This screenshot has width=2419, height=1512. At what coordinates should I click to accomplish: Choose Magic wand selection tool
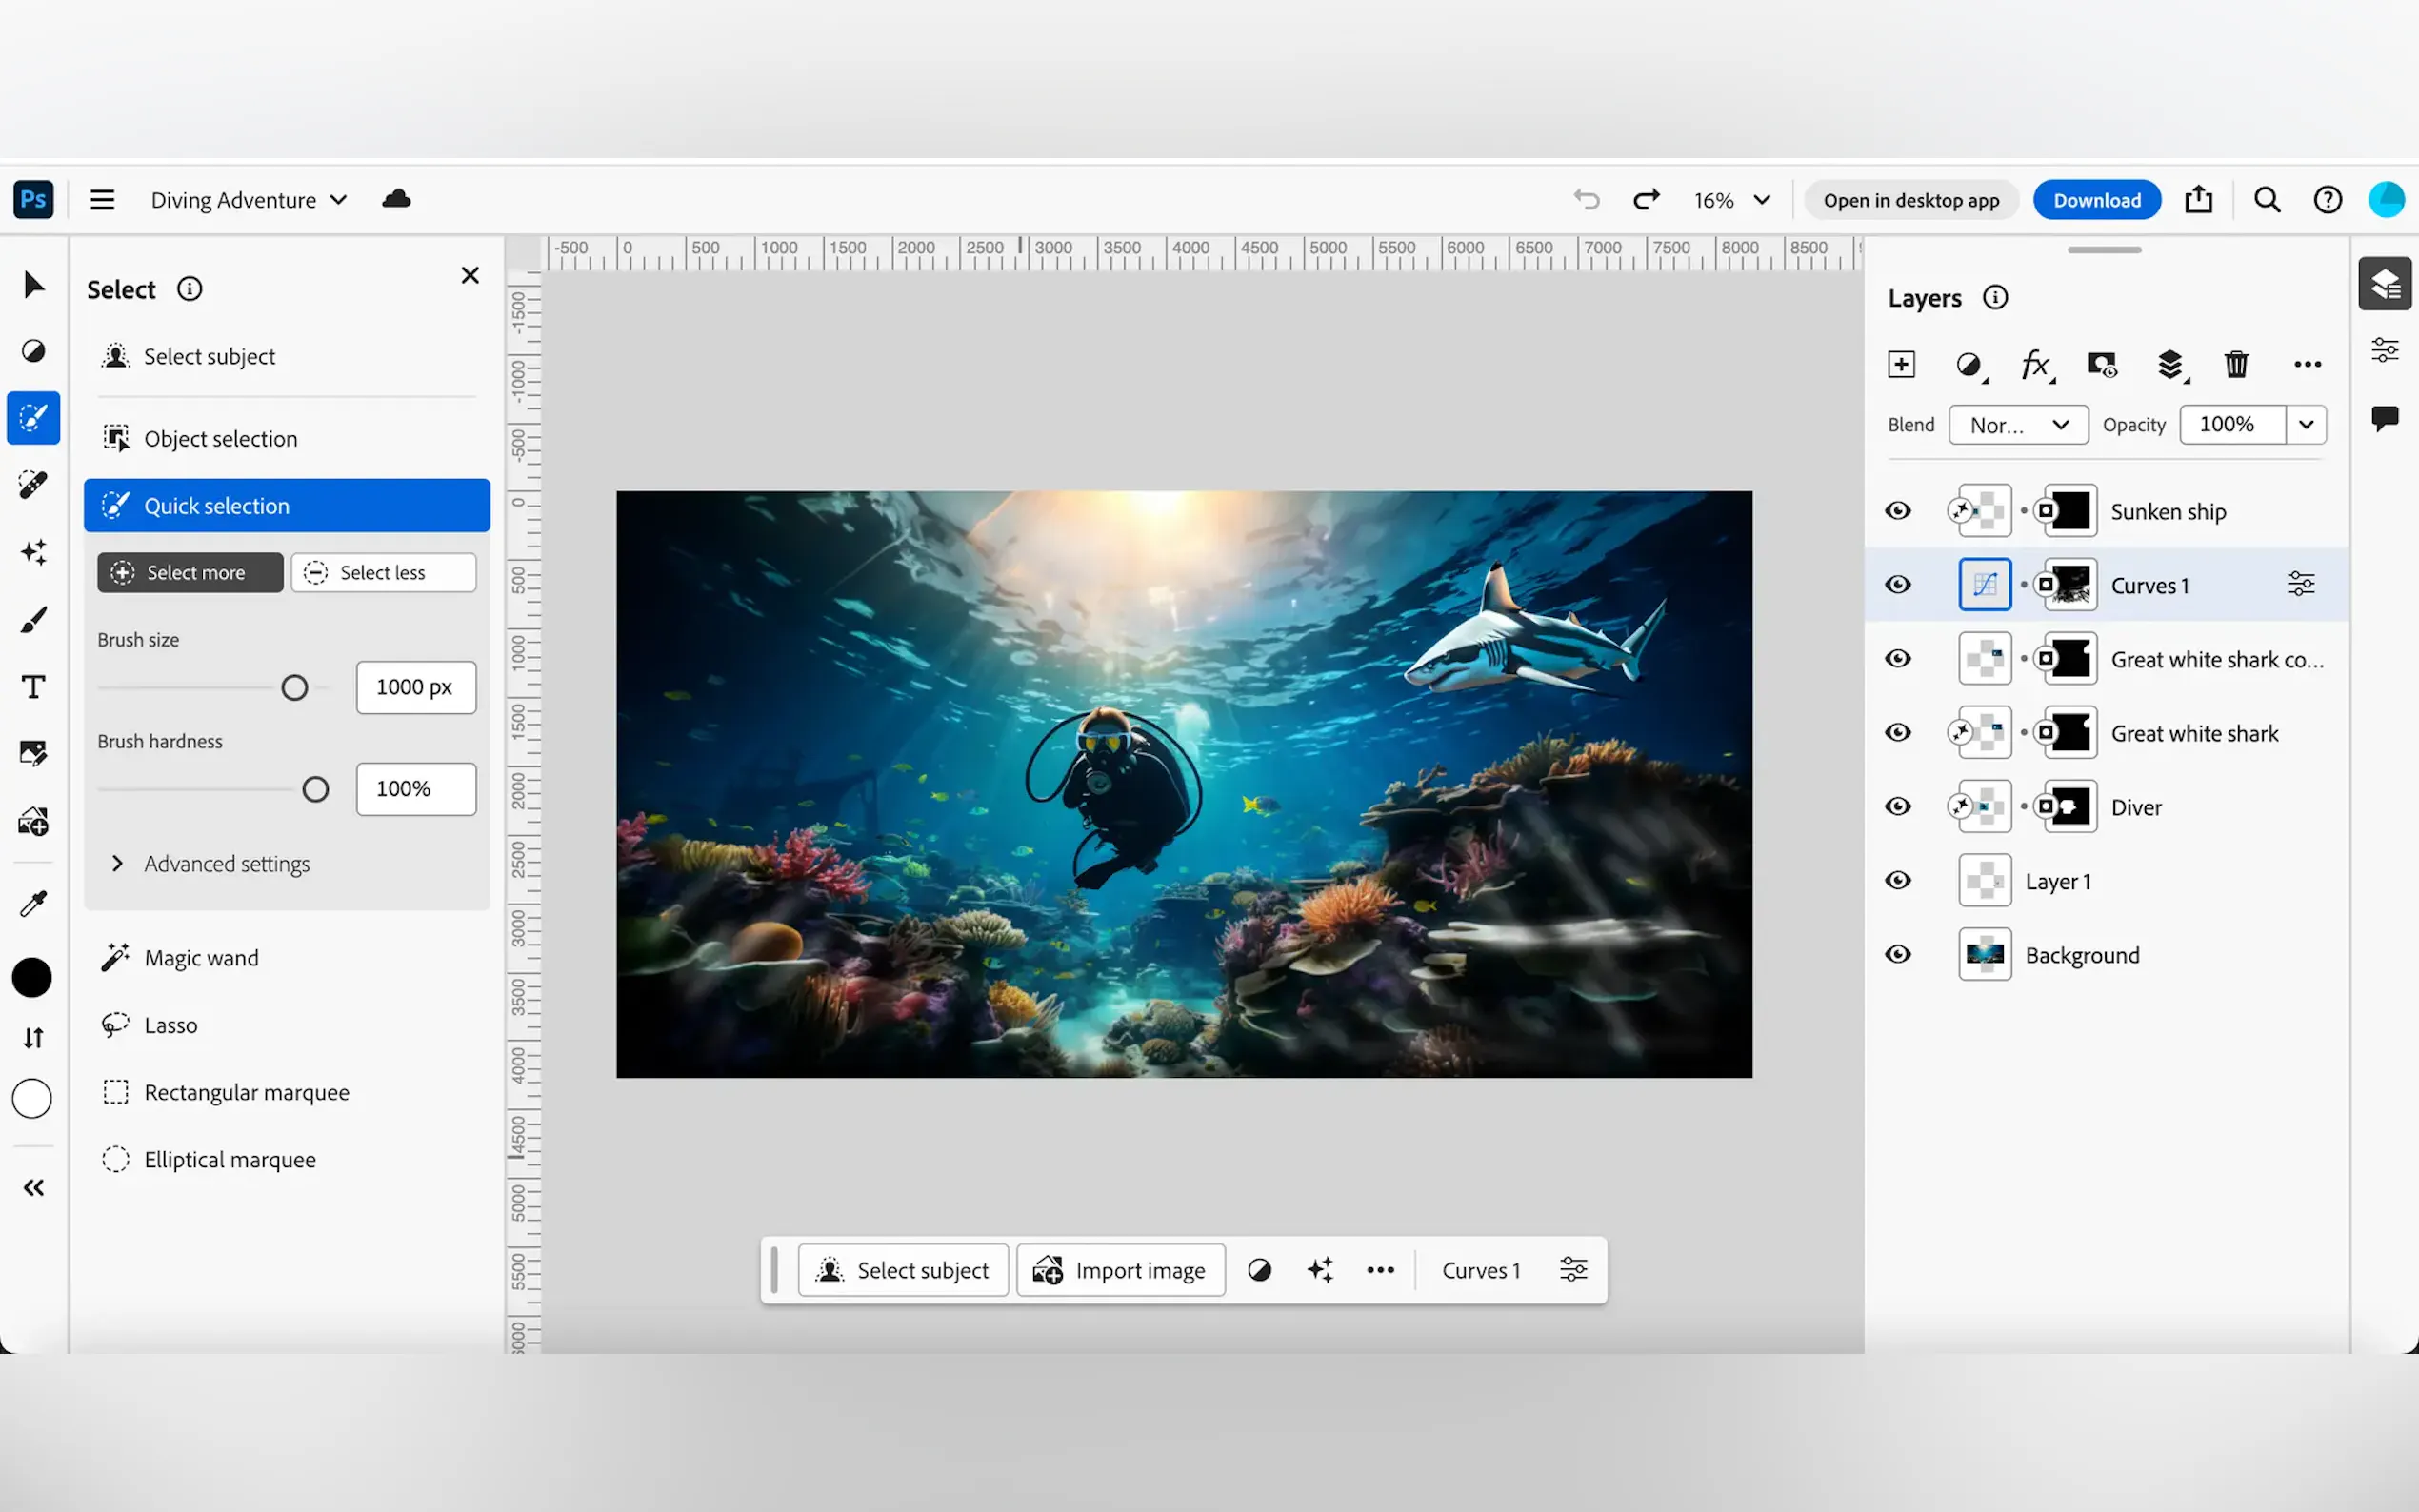201,958
